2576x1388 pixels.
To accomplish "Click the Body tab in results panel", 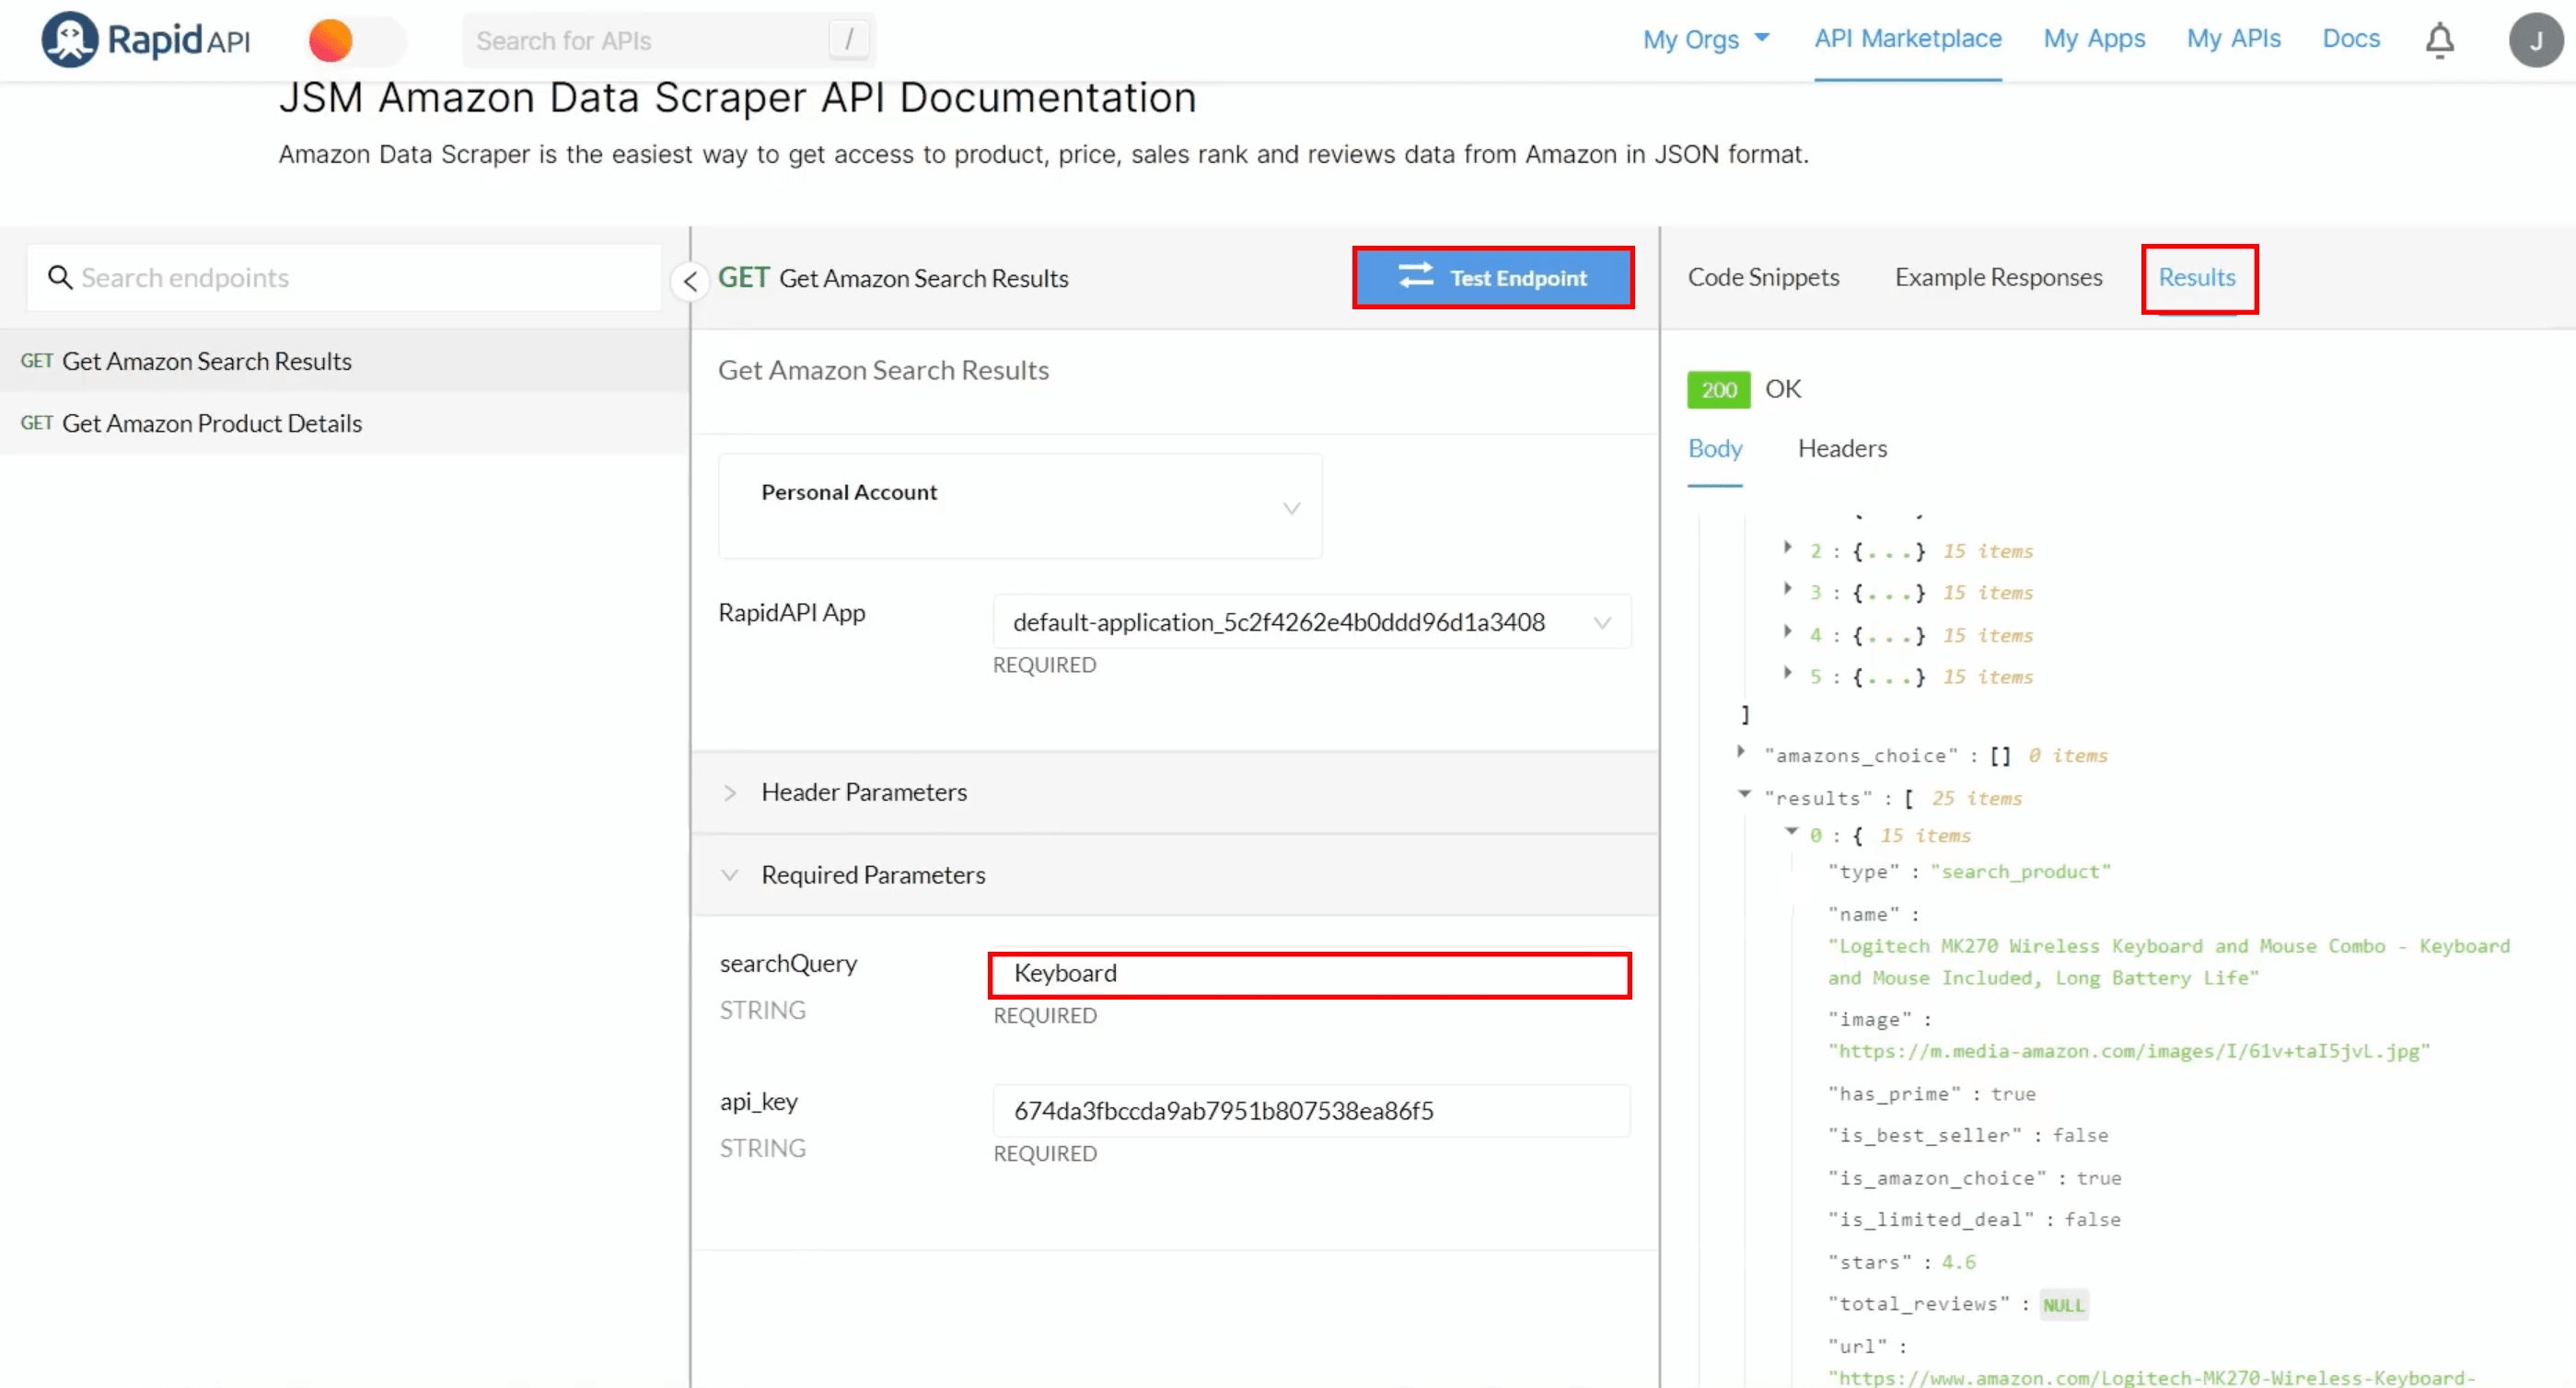I will click(x=1714, y=448).
